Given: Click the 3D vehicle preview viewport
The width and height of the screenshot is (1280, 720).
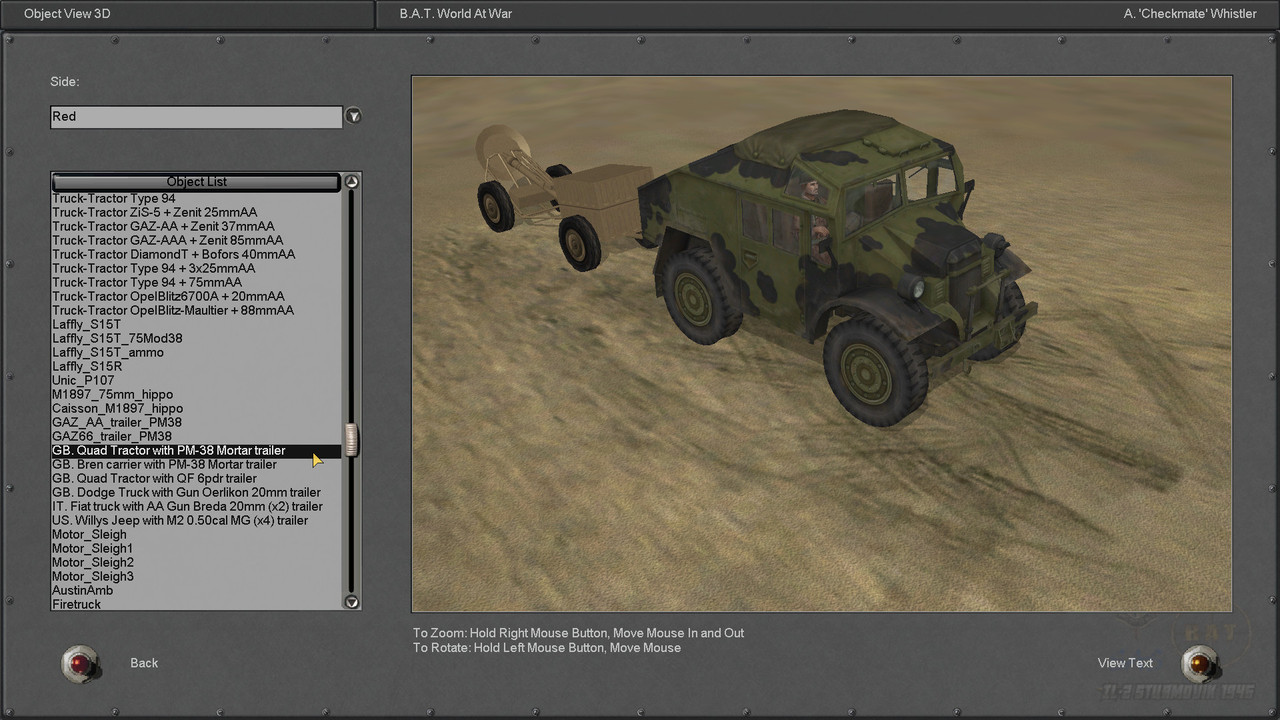Looking at the screenshot, I should point(821,343).
